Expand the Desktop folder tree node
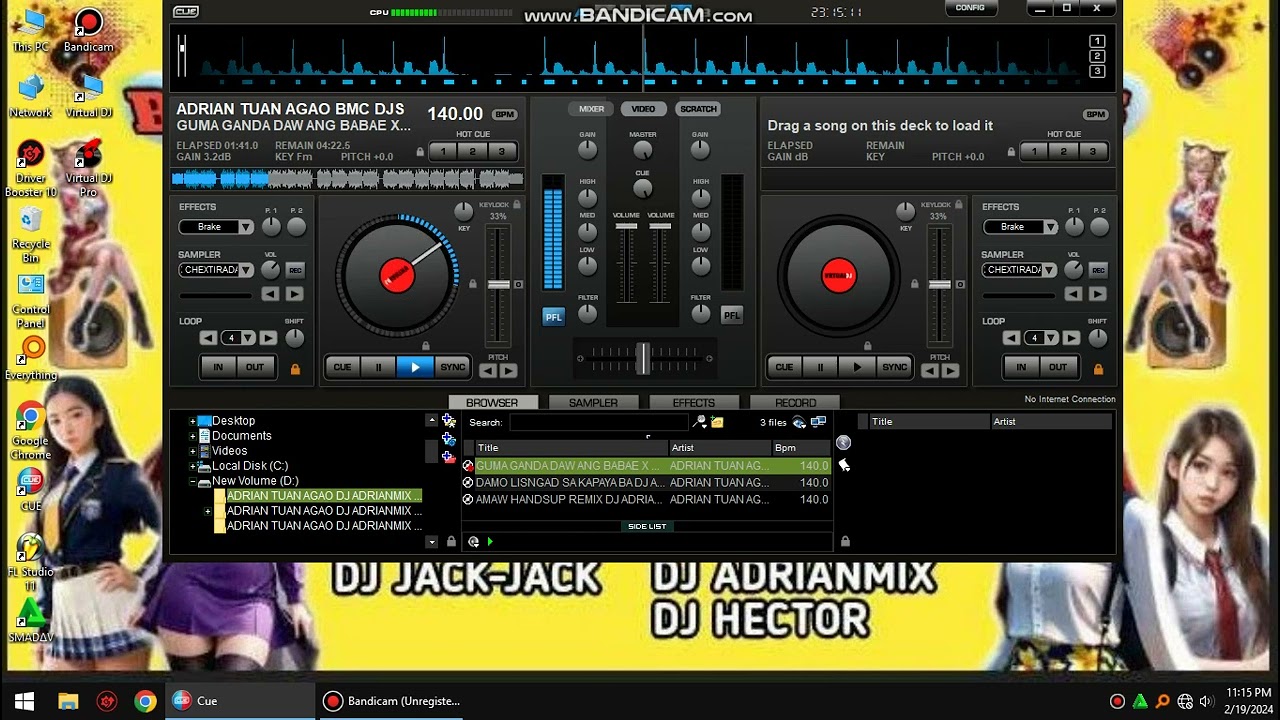Screen dimensions: 1280x720 [192, 421]
